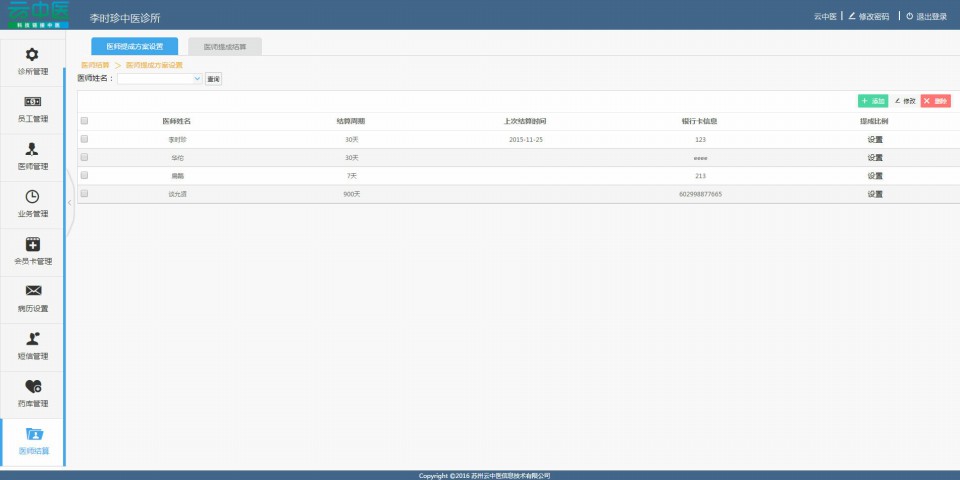Viewport: 960px width, 480px height.
Task: Select the 医师提成方案设置 tab
Action: pyautogui.click(x=134, y=46)
